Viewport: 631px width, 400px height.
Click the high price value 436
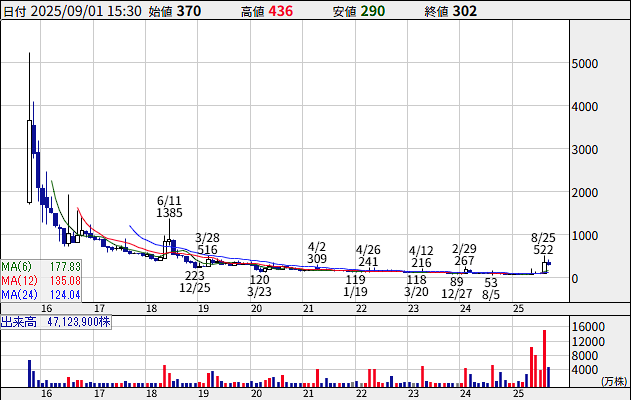pos(280,11)
